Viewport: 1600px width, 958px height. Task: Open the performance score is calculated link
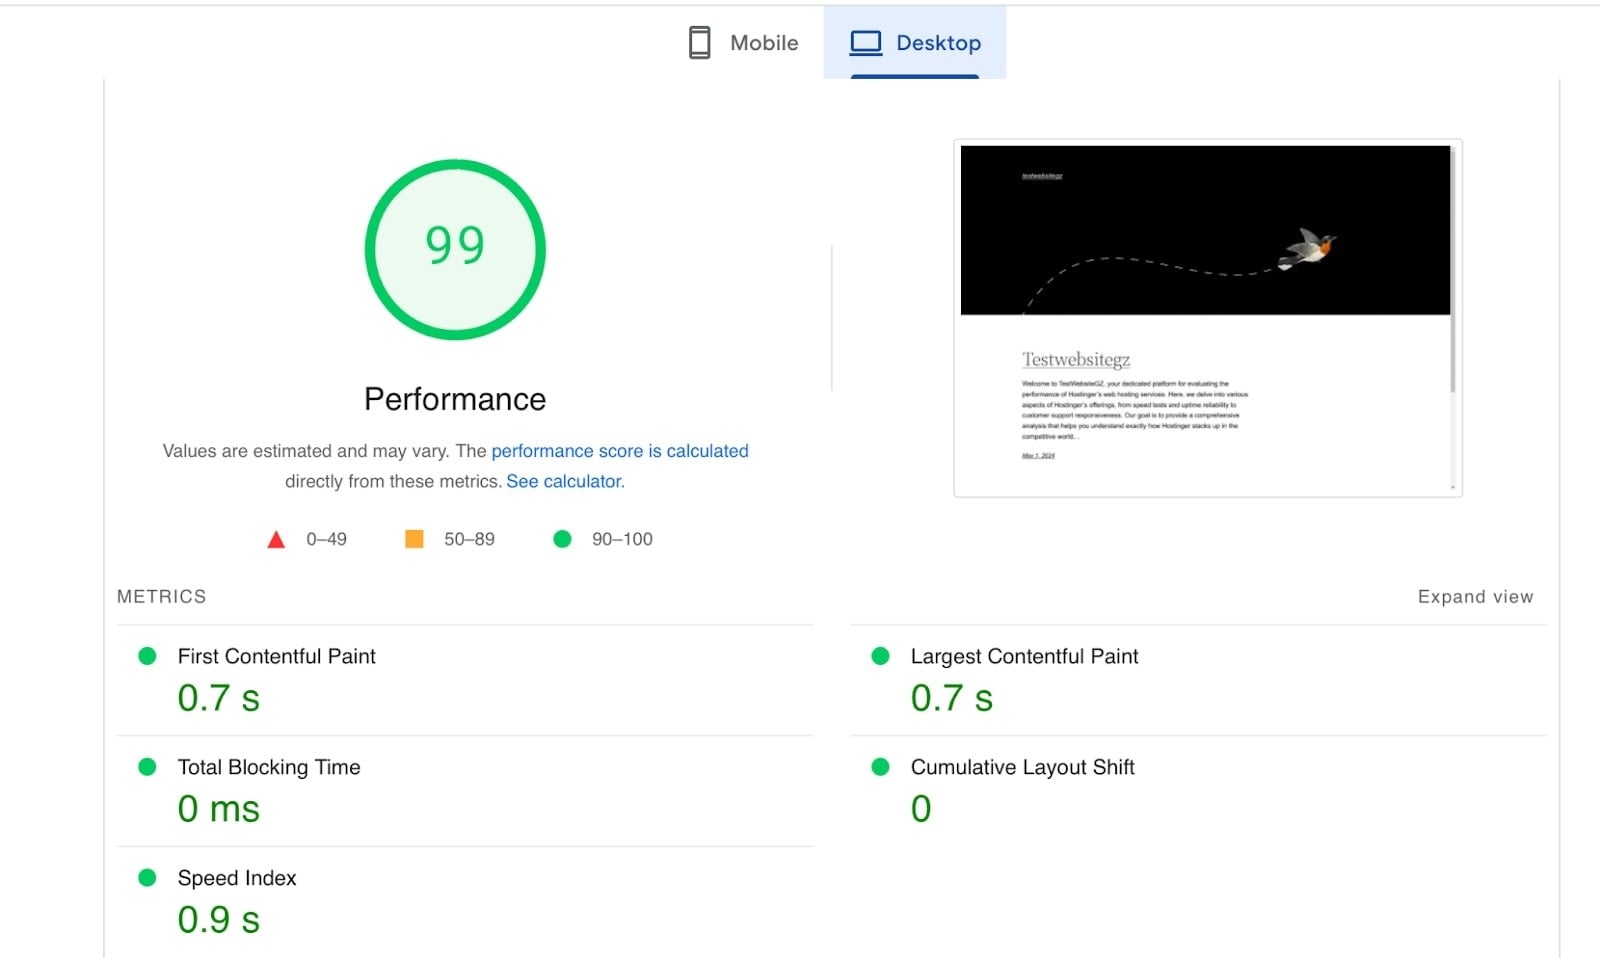coord(620,451)
